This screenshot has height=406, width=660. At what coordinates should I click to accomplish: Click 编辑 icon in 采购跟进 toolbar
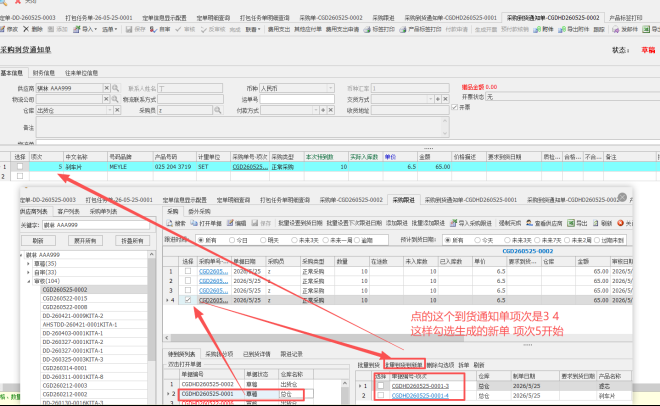230,223
